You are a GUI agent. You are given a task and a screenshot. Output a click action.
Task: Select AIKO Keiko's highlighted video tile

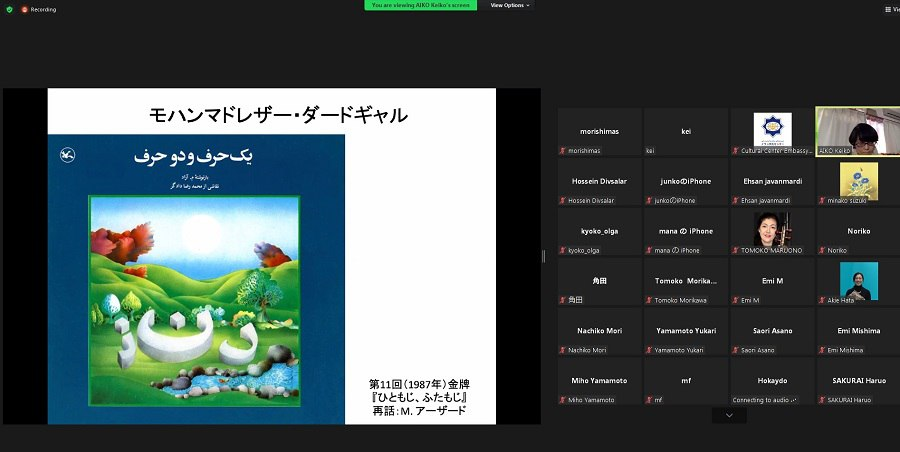point(857,131)
